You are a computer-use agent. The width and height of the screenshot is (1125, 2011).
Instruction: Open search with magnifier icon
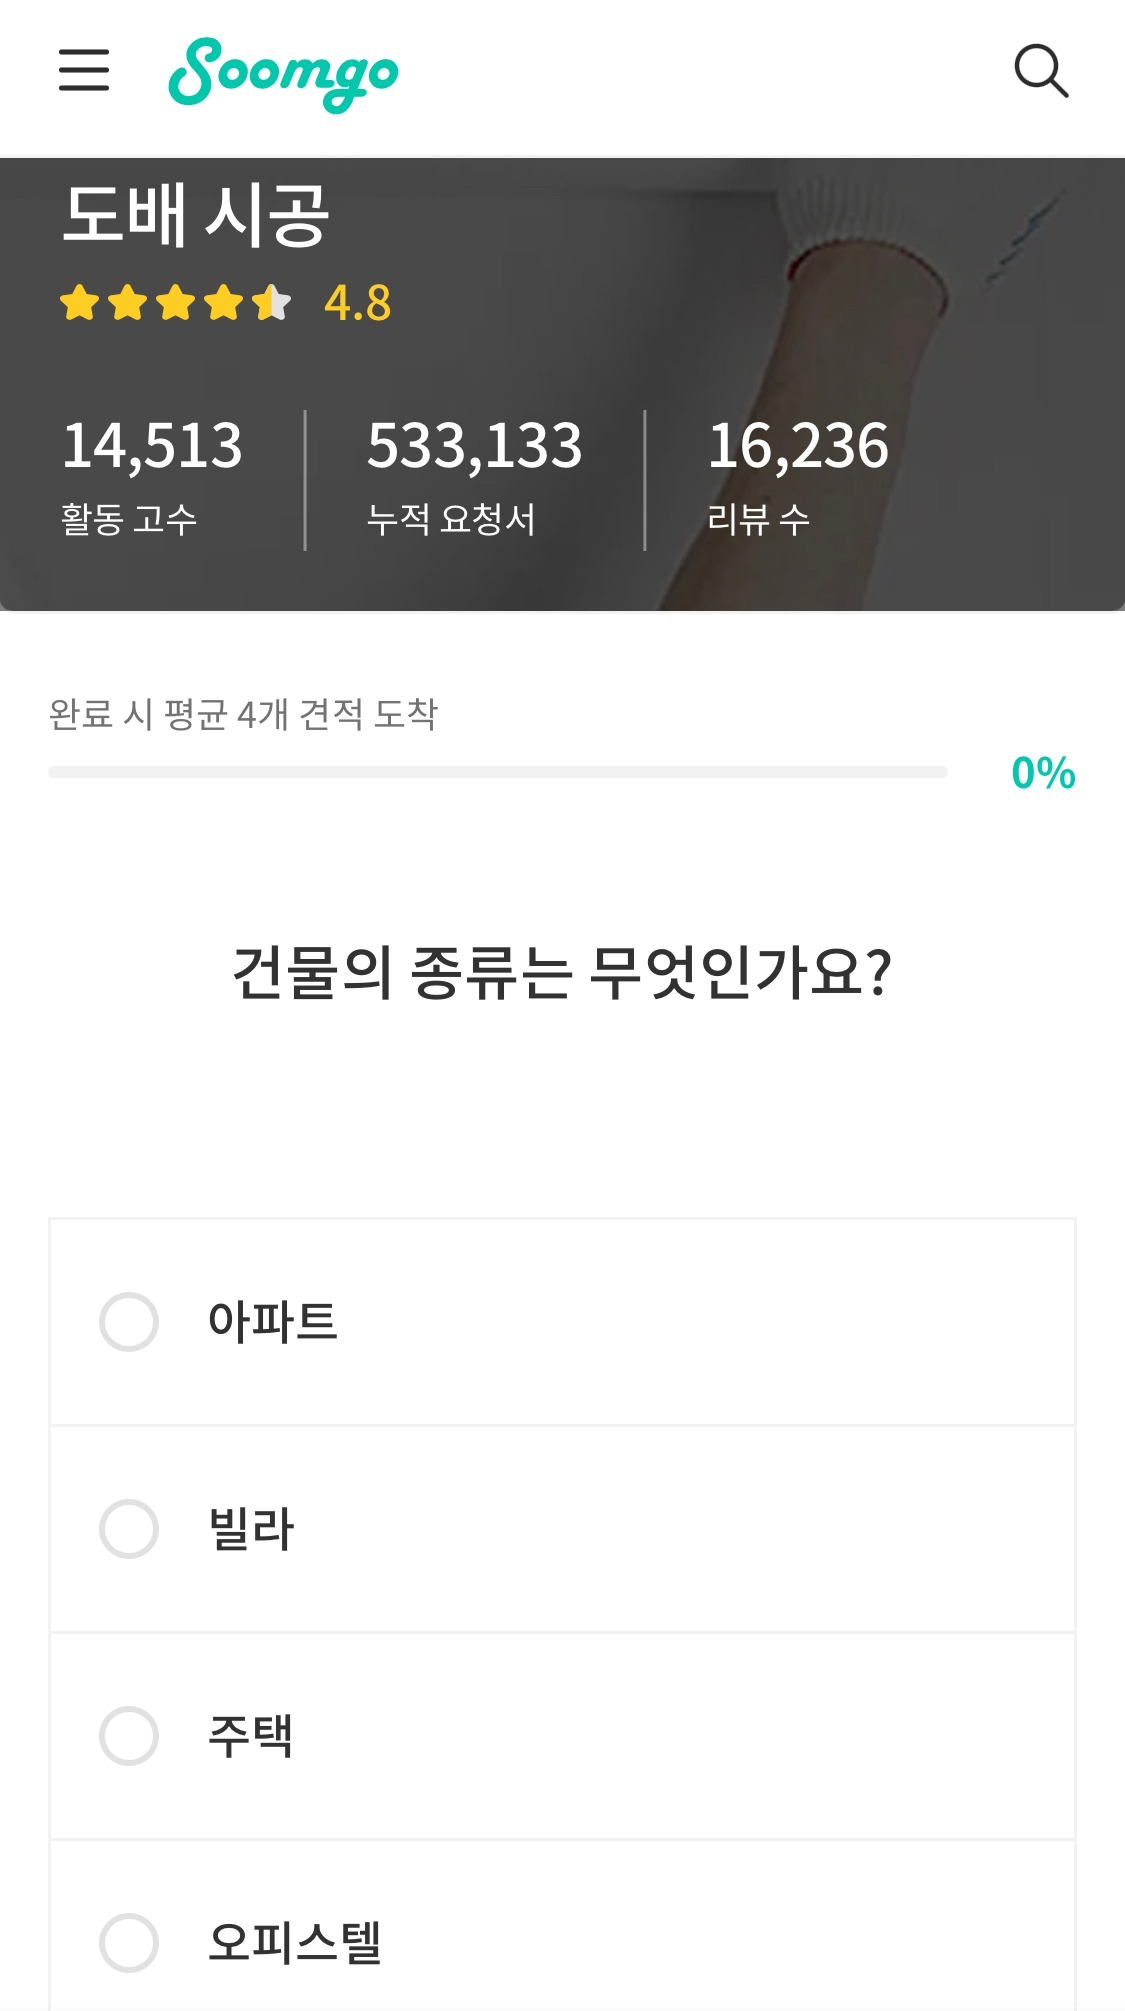[1041, 71]
